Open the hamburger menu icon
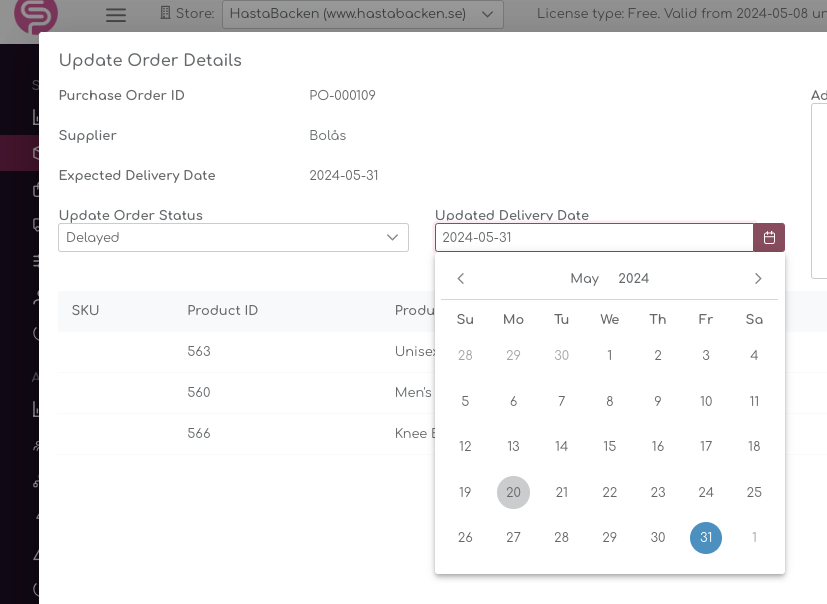Viewport: 827px width, 604px height. pos(116,14)
